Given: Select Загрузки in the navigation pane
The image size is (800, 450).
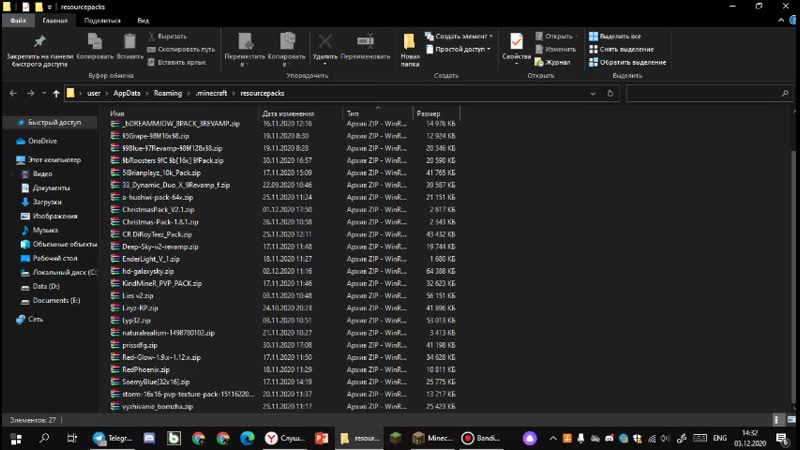Looking at the screenshot, I should coord(47,201).
